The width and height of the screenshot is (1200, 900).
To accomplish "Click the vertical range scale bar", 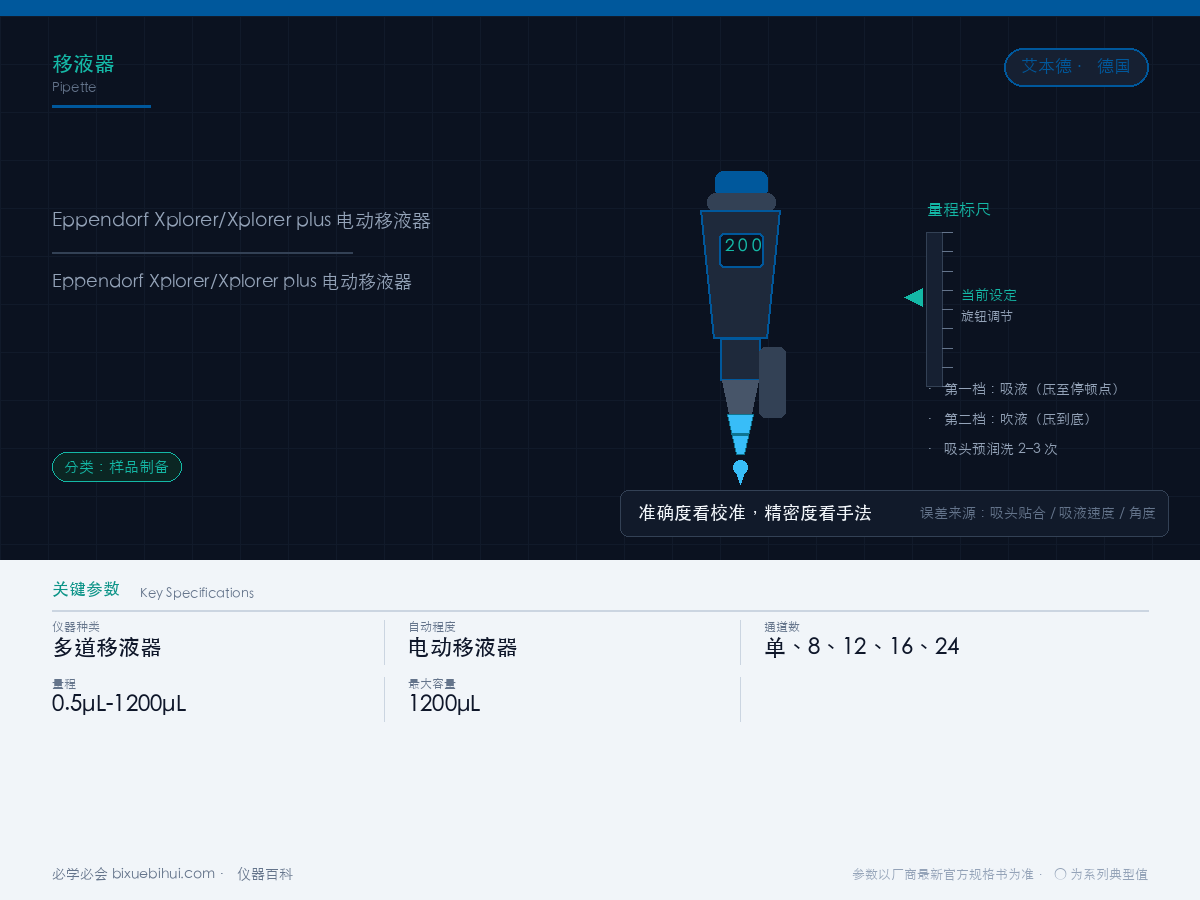I will (934, 309).
